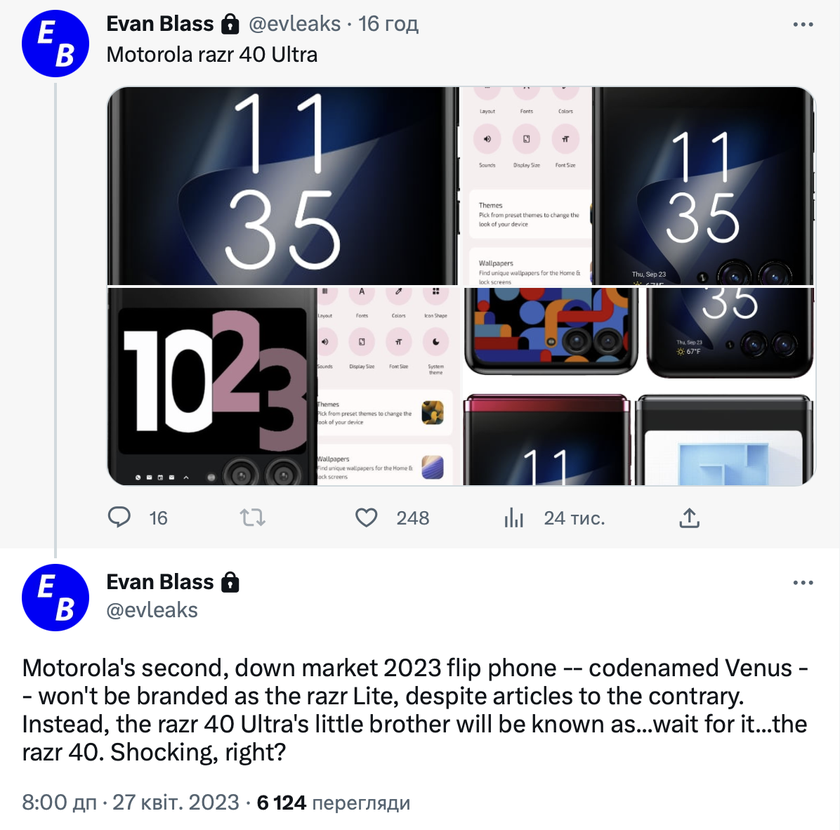Click Evan Blass name in second tweet

[160, 582]
